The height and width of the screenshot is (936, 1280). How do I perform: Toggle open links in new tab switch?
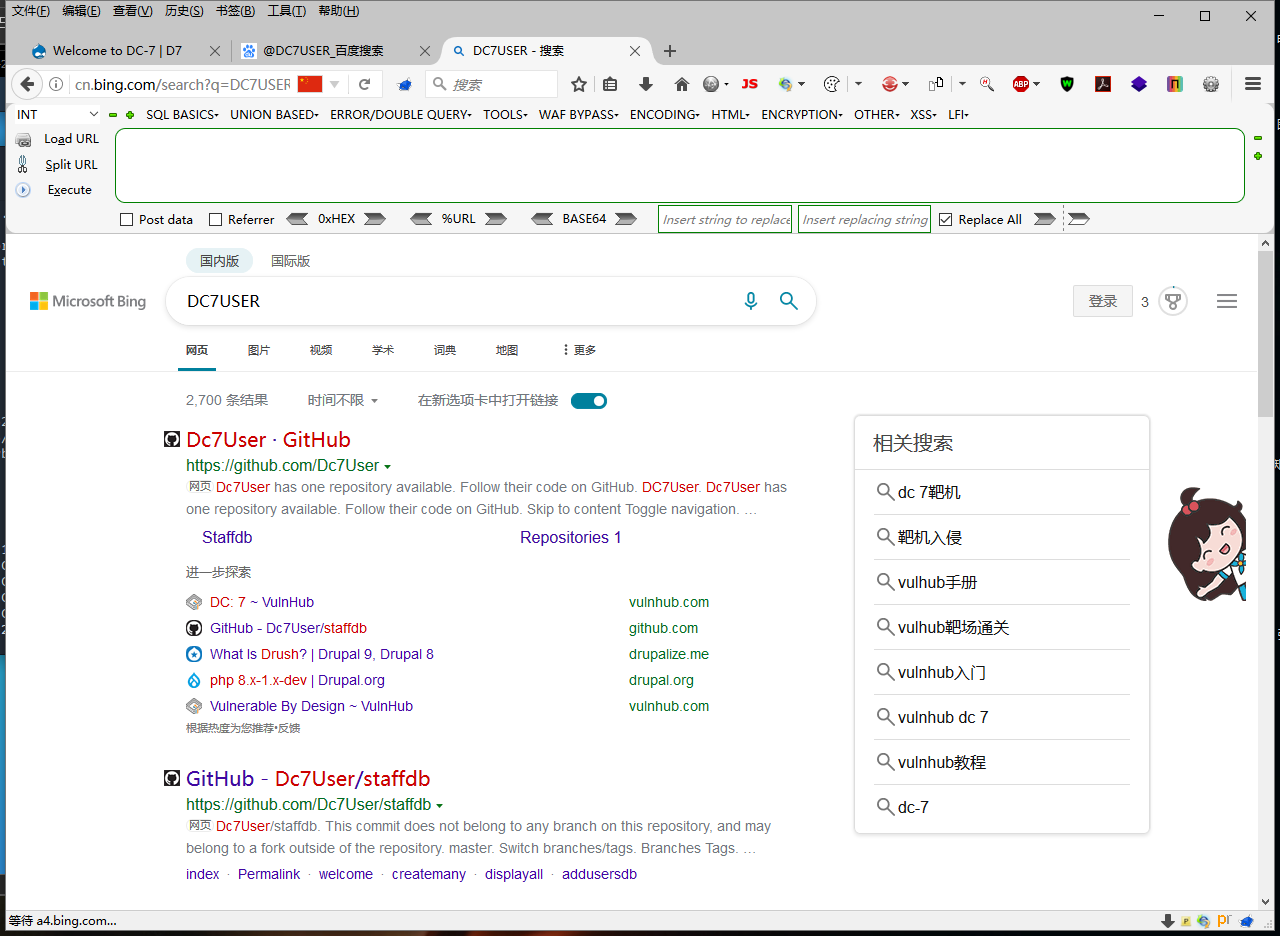(589, 401)
